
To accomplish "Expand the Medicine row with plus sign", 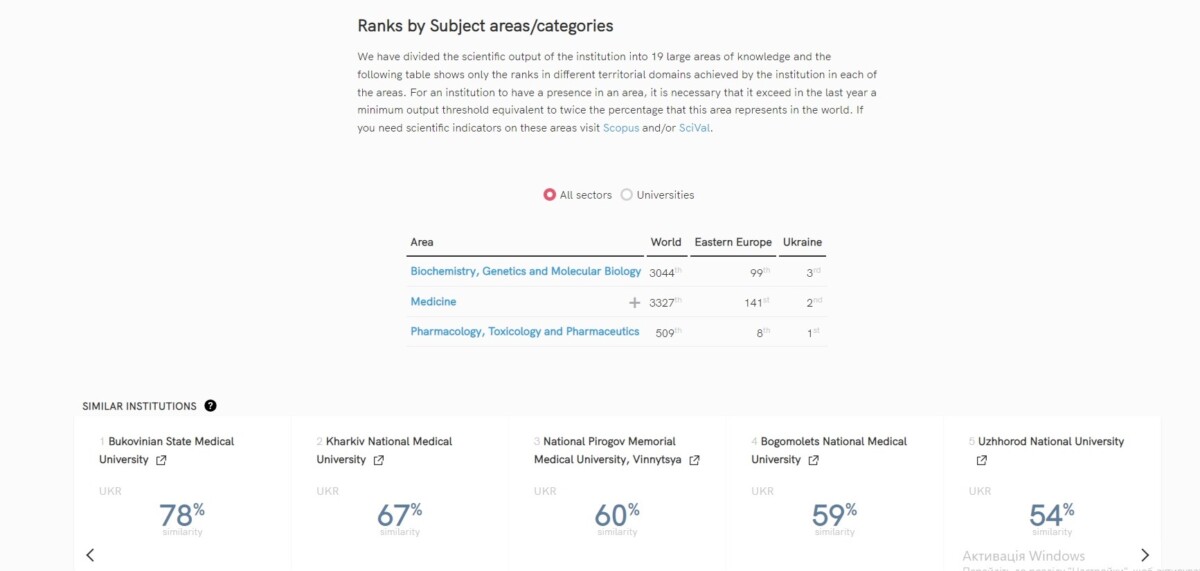I will [x=634, y=302].
